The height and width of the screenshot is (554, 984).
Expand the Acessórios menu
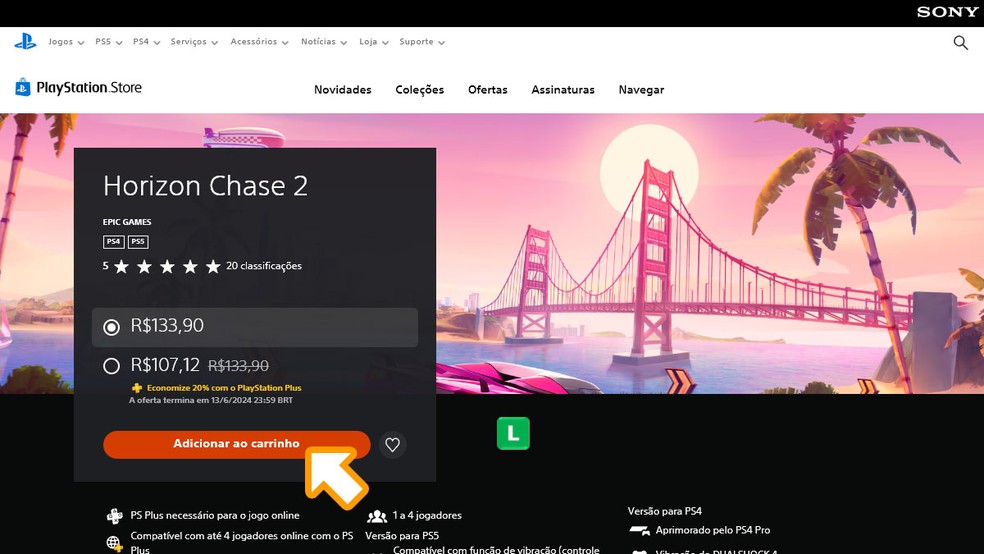259,42
